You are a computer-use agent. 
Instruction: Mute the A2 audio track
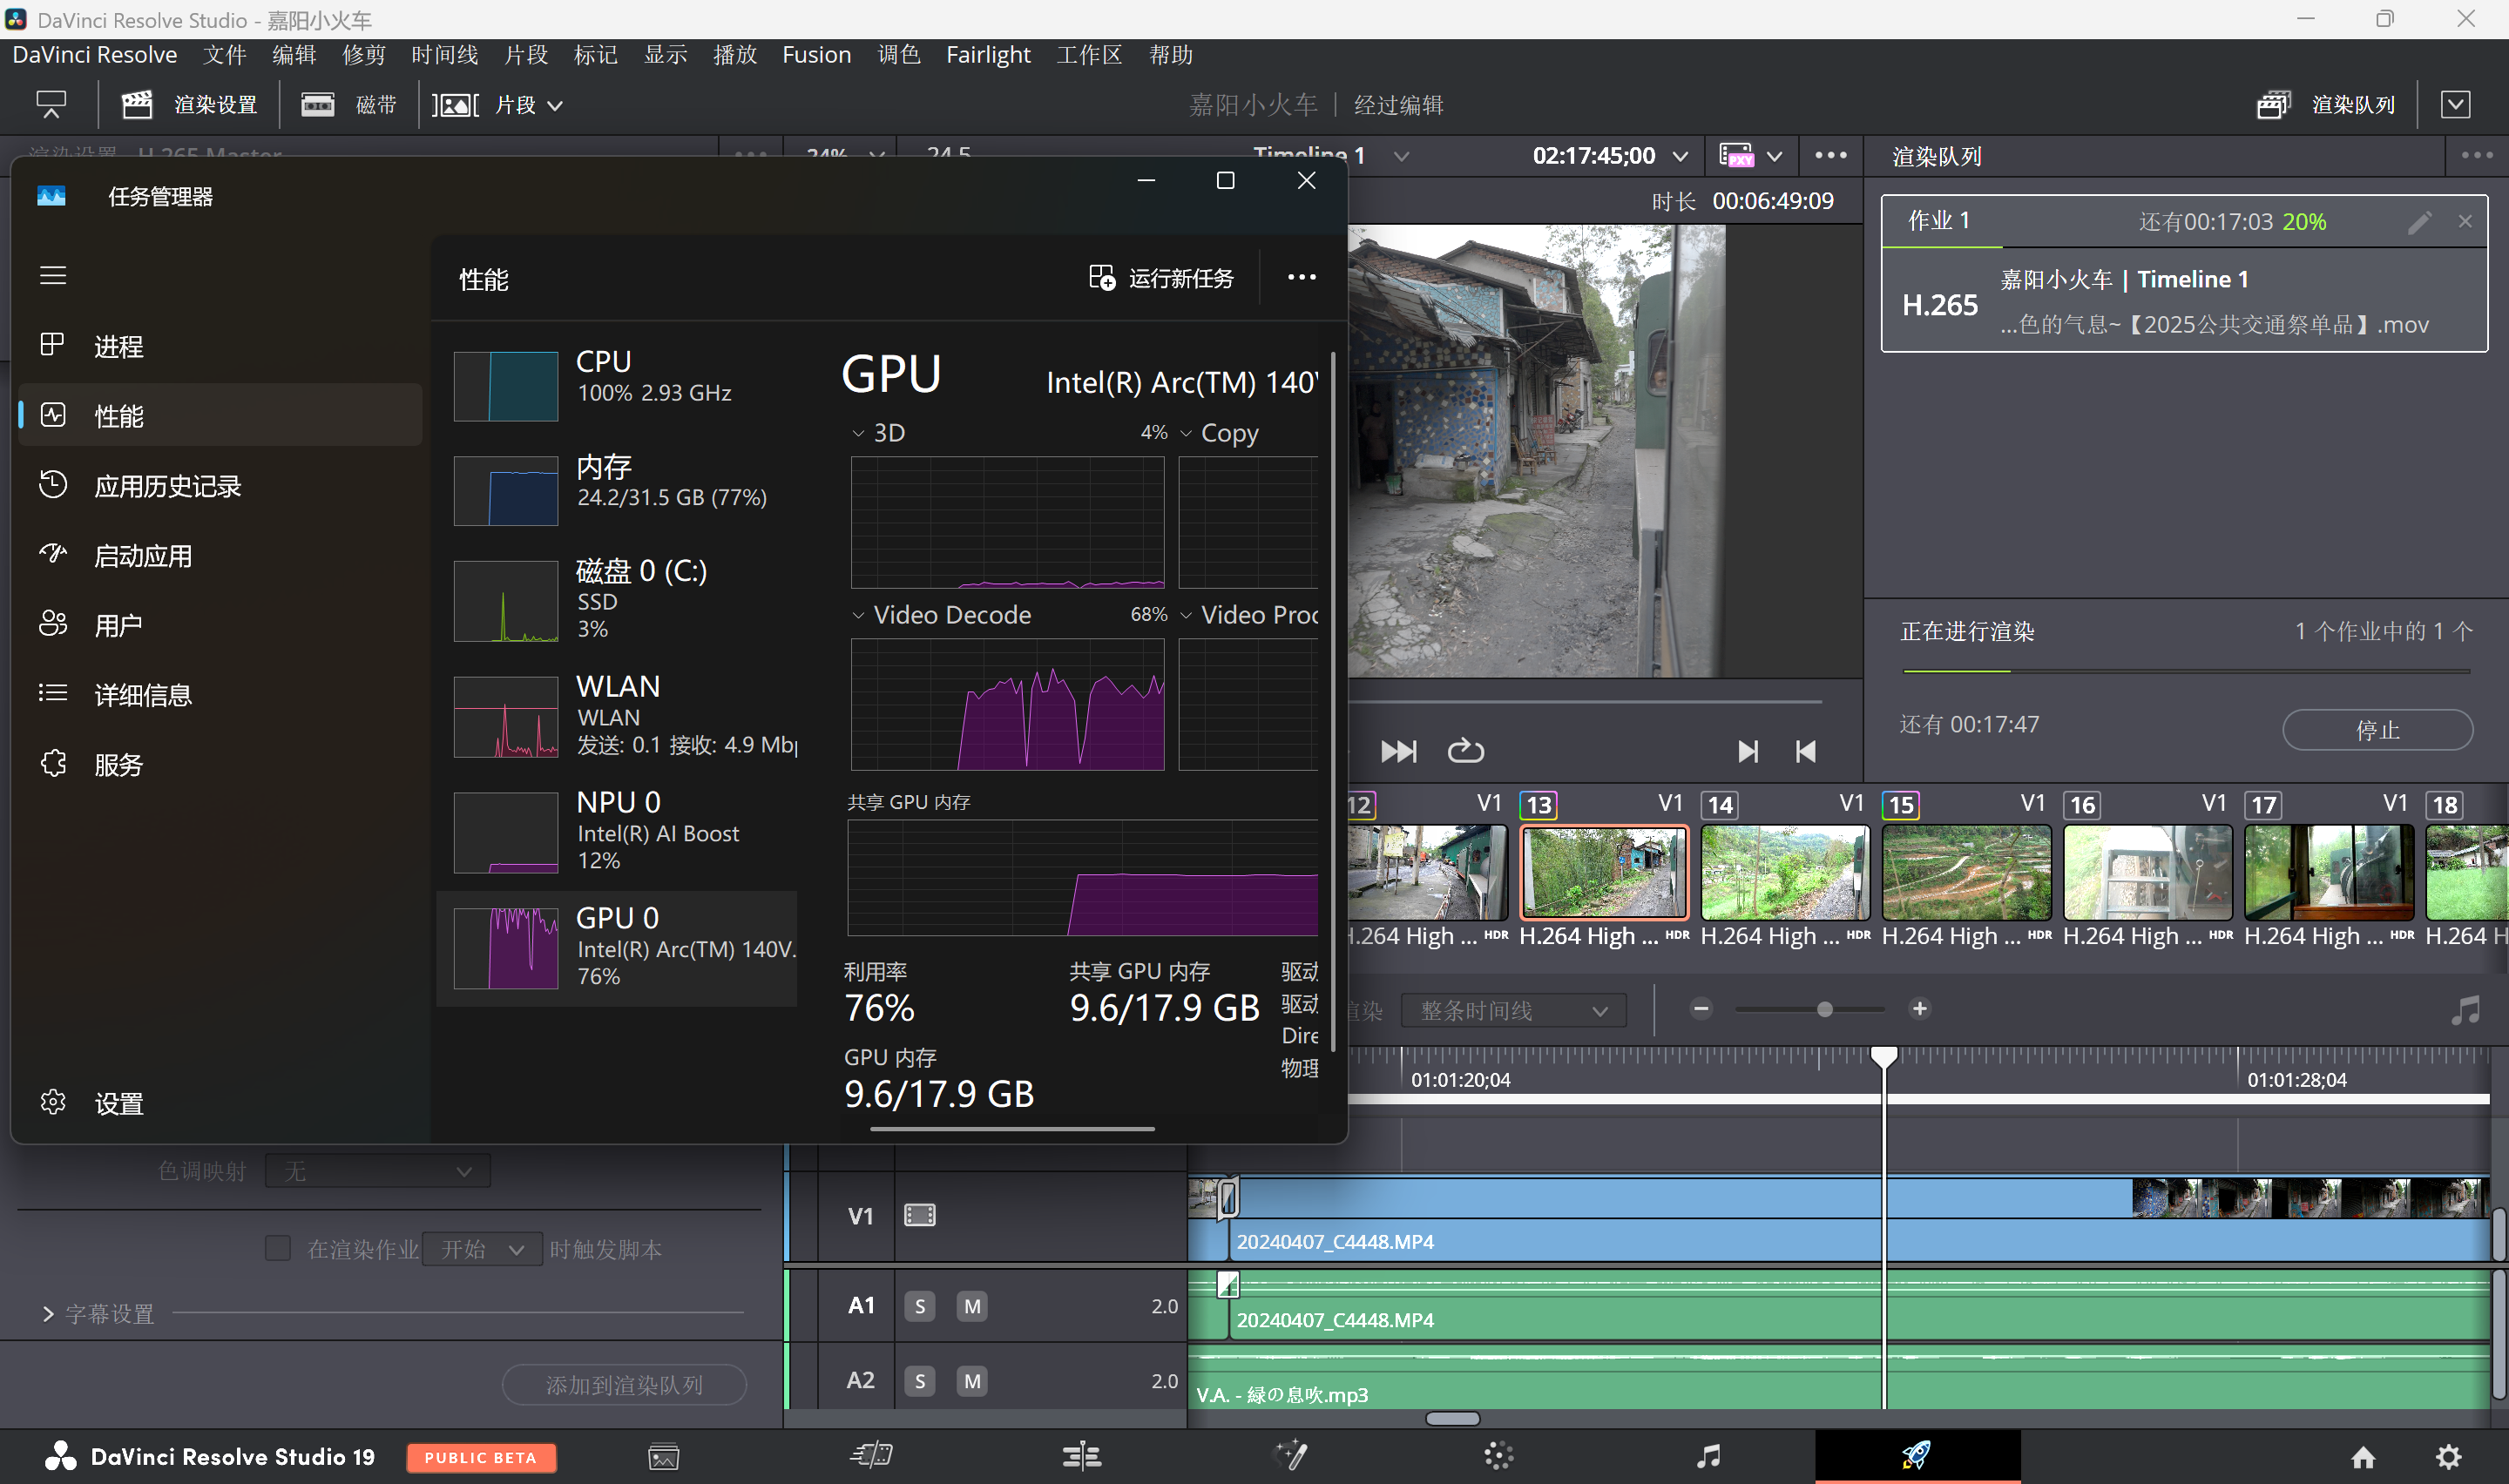(972, 1381)
